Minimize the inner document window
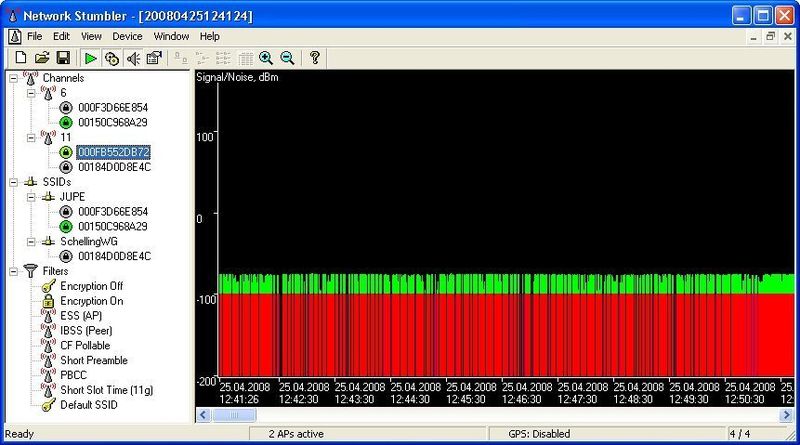800x445 pixels. (x=754, y=36)
